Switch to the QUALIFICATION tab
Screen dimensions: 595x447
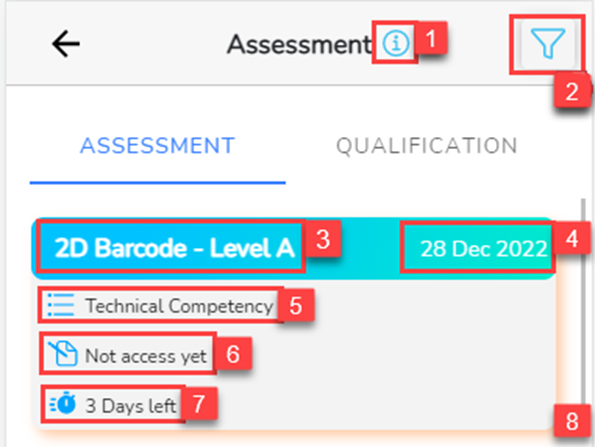tap(427, 146)
